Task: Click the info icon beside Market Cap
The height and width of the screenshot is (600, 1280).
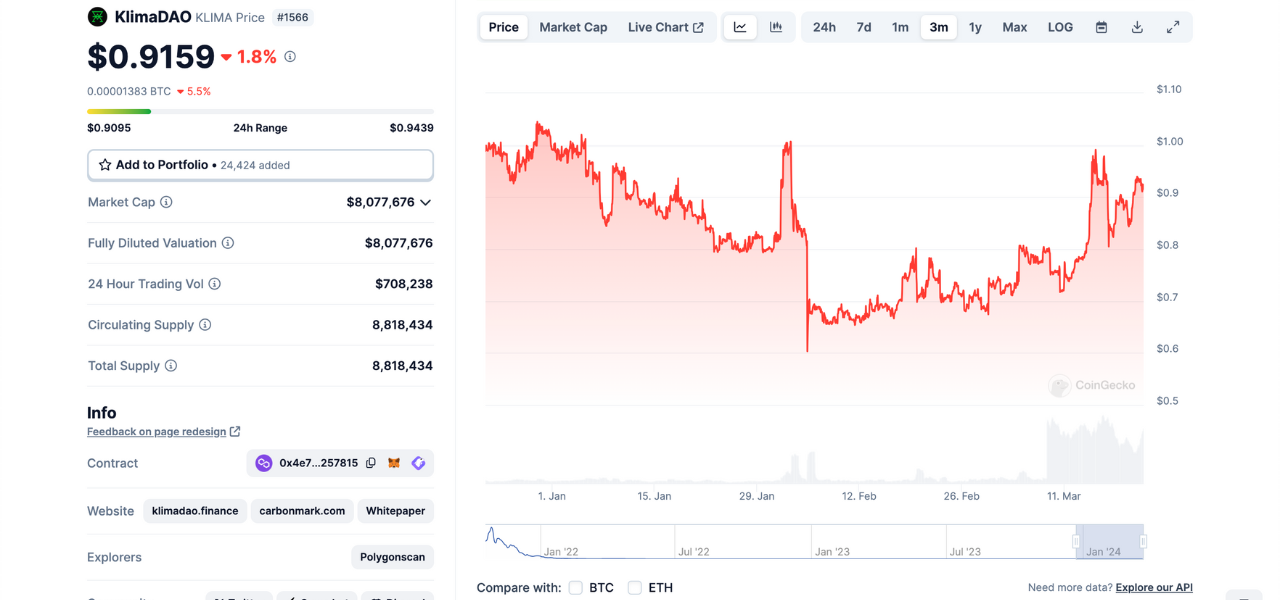Action: pos(166,202)
